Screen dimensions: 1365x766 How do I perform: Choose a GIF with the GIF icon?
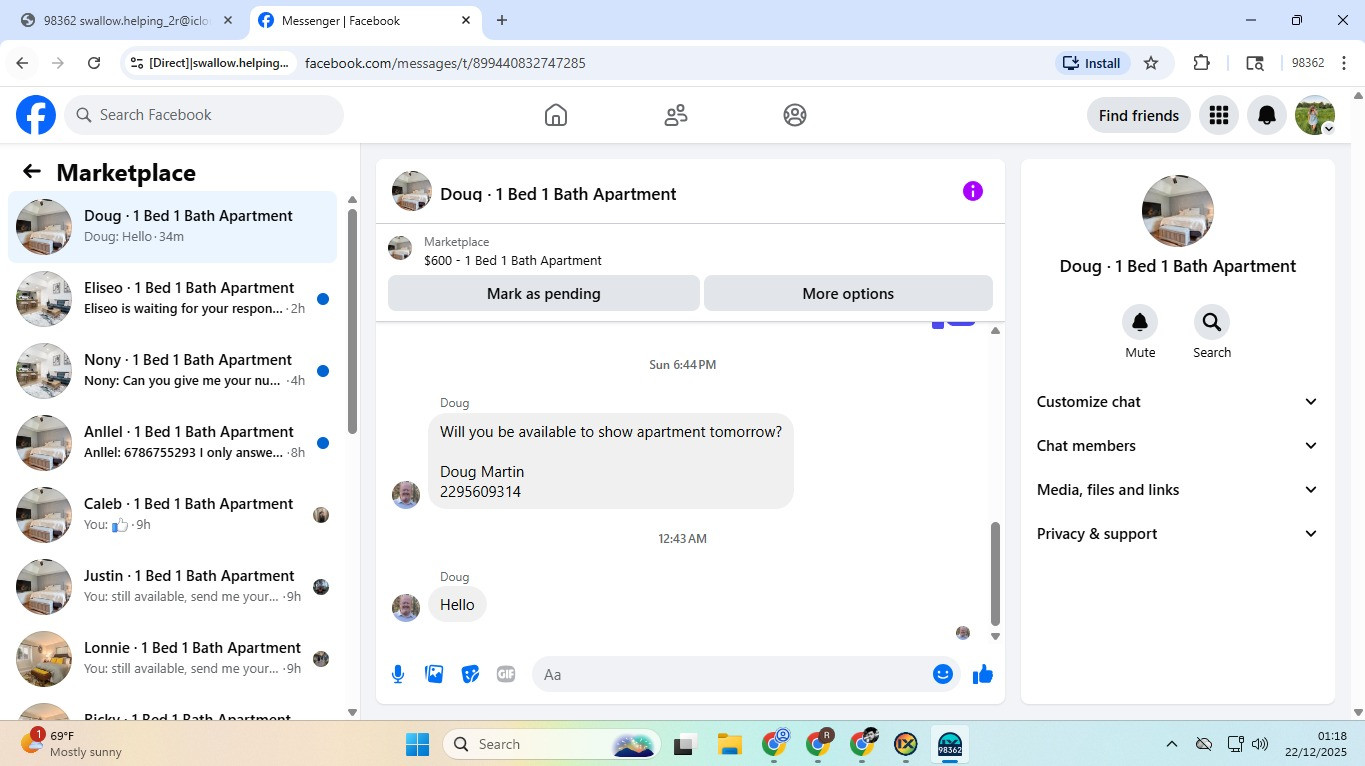coord(506,674)
